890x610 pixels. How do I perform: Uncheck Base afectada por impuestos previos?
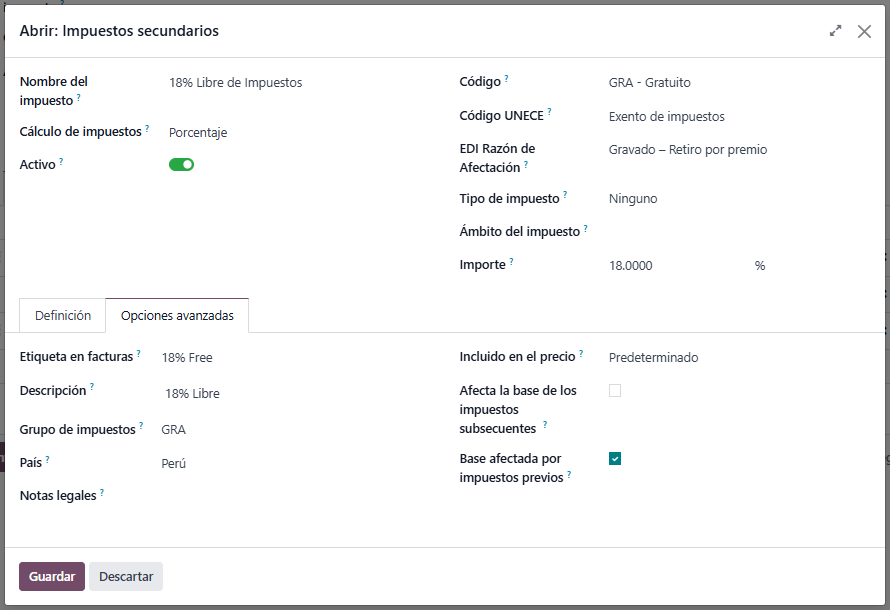pyautogui.click(x=615, y=459)
